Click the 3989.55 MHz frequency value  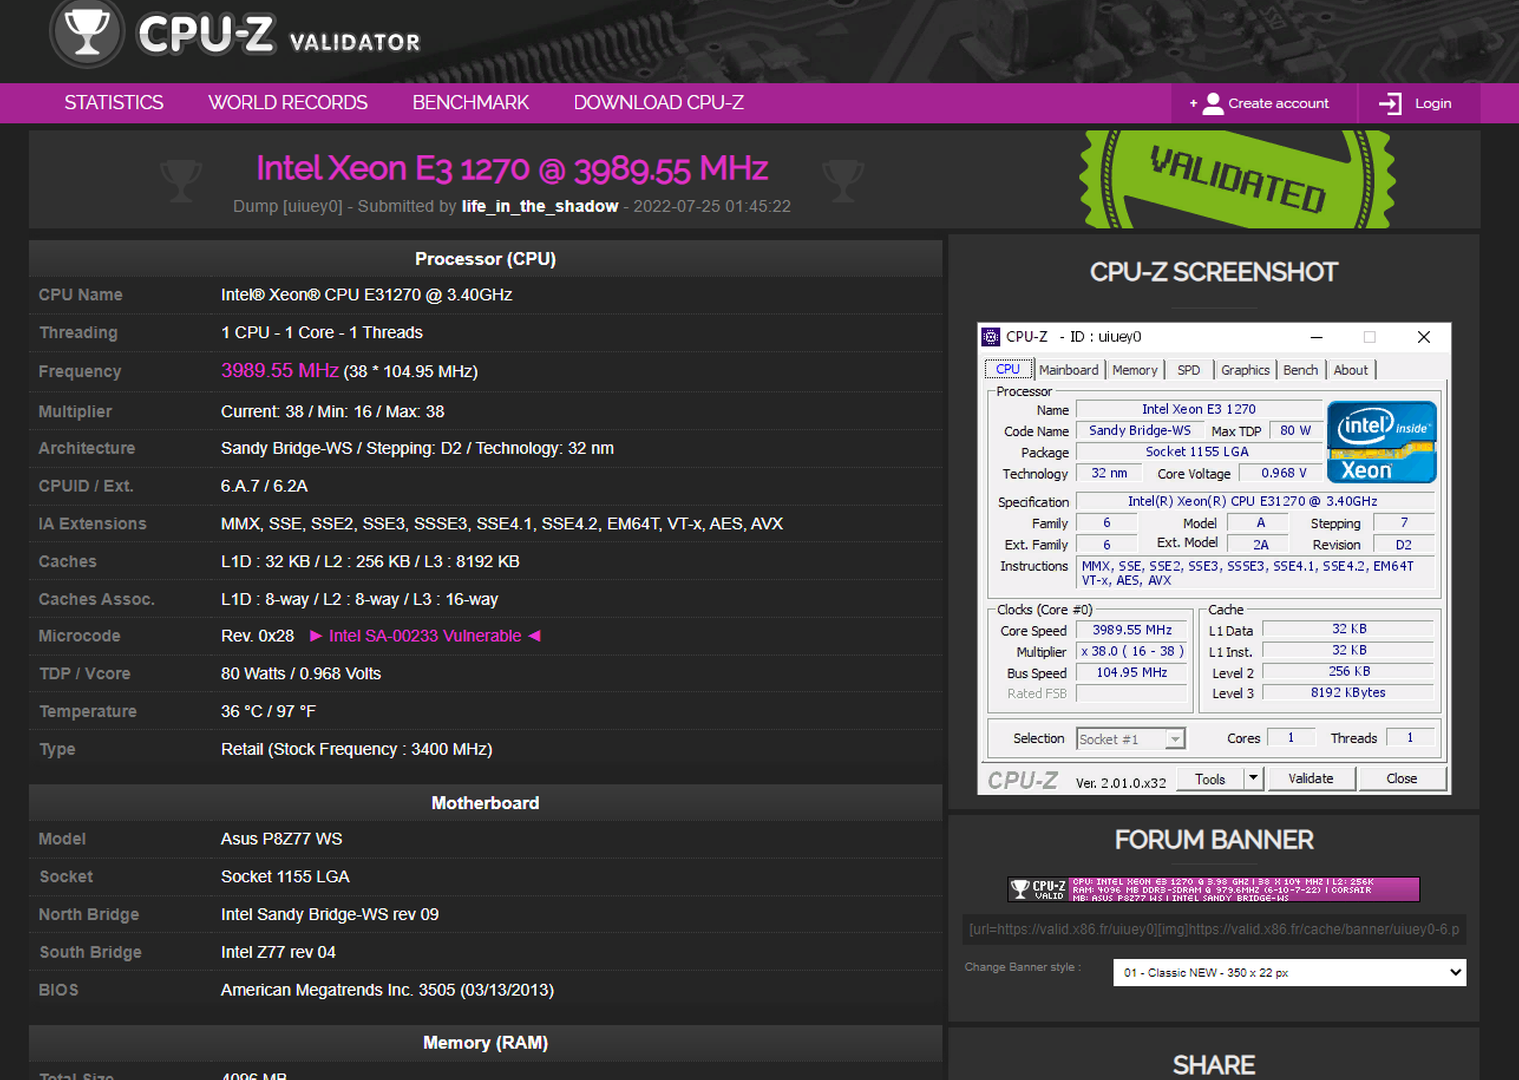tap(279, 371)
